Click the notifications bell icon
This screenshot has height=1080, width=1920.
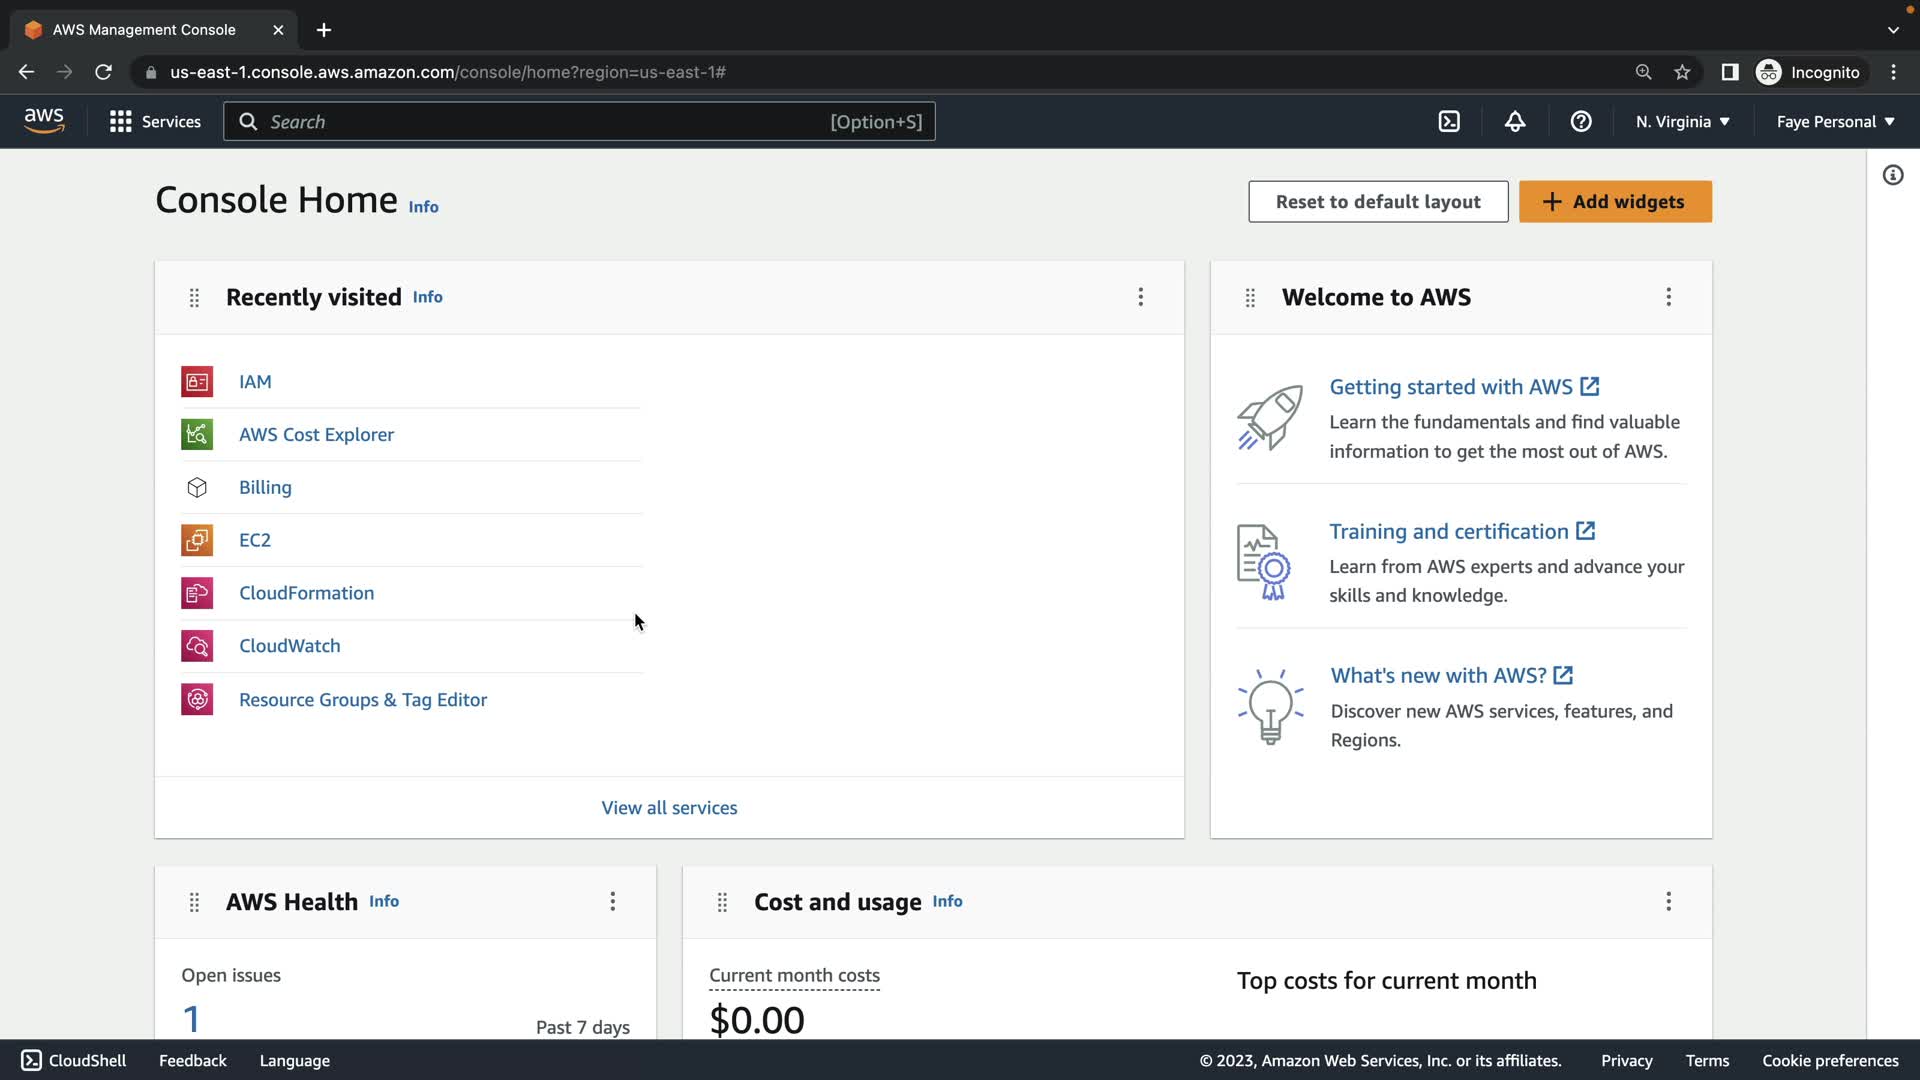point(1515,122)
